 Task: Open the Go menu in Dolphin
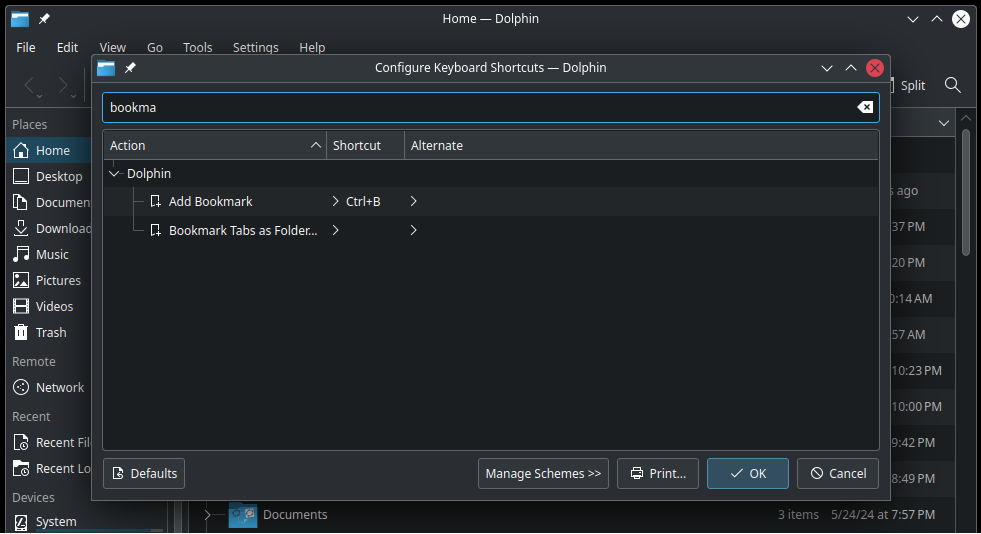coord(155,48)
